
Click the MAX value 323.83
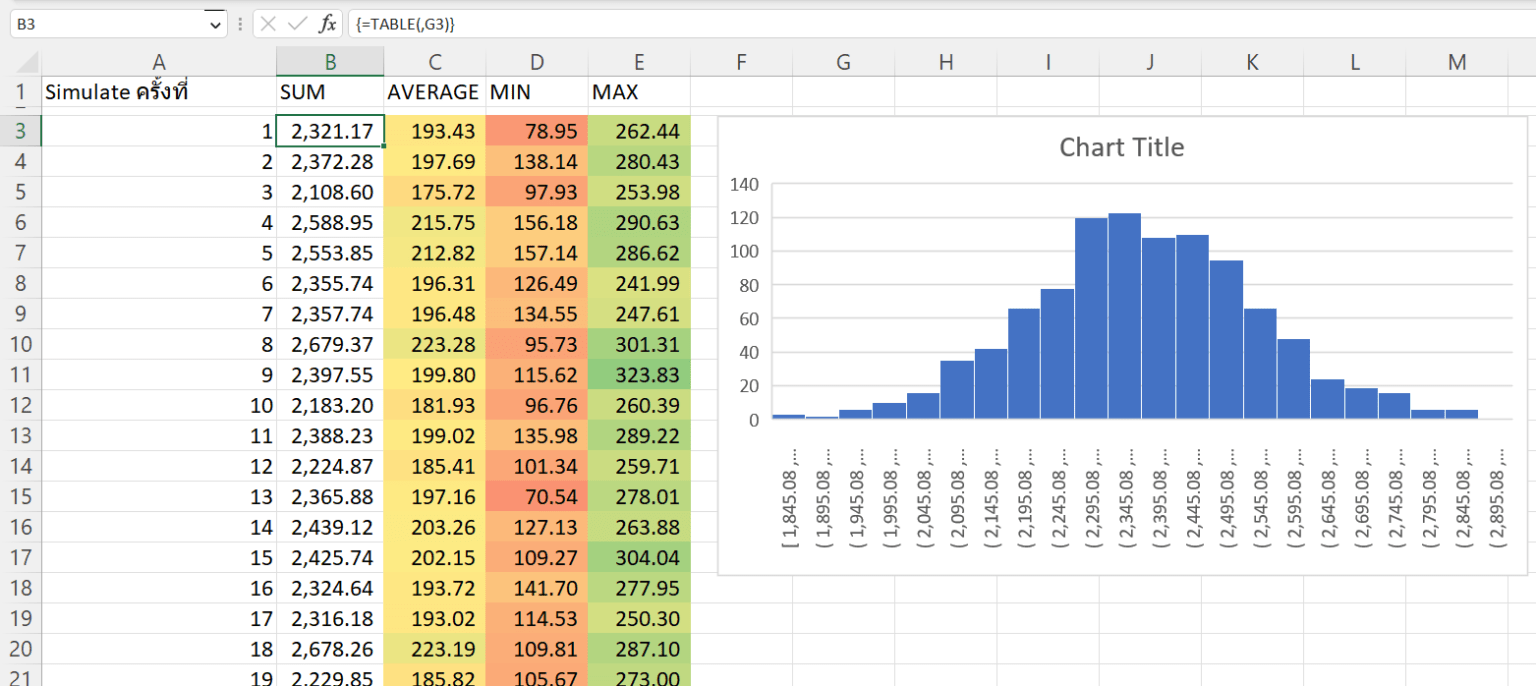coord(638,375)
